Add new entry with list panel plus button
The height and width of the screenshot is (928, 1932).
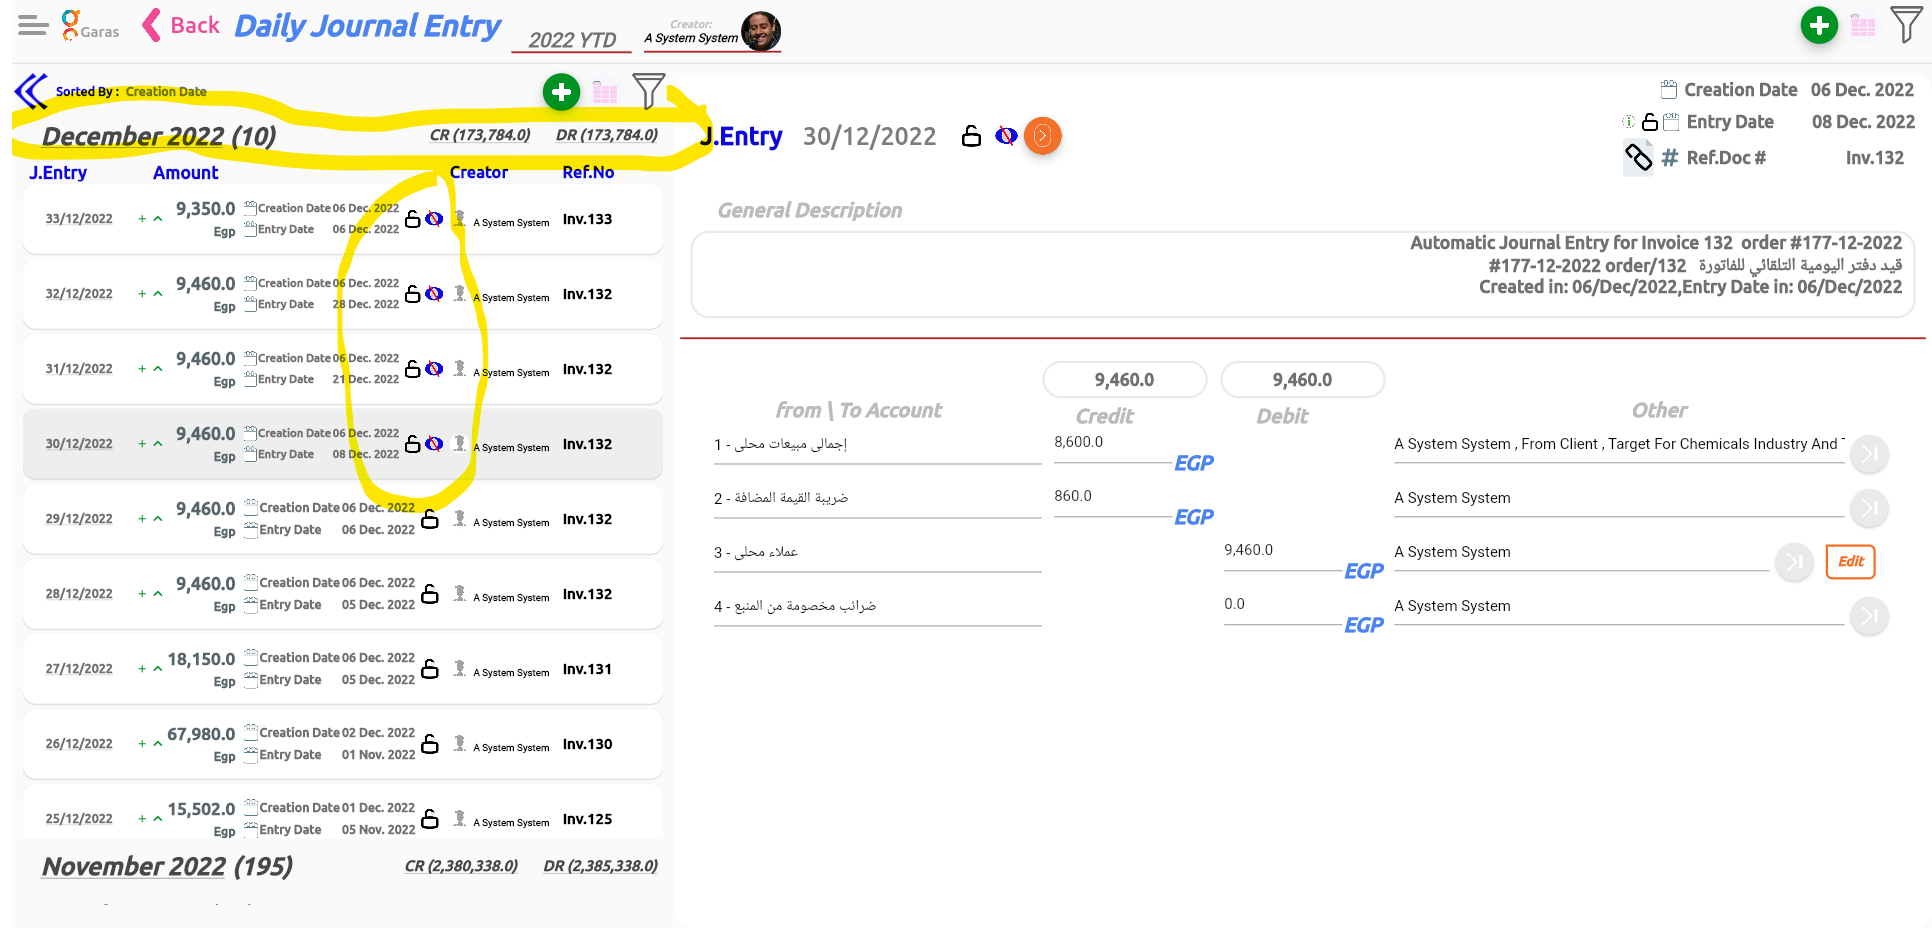click(561, 92)
